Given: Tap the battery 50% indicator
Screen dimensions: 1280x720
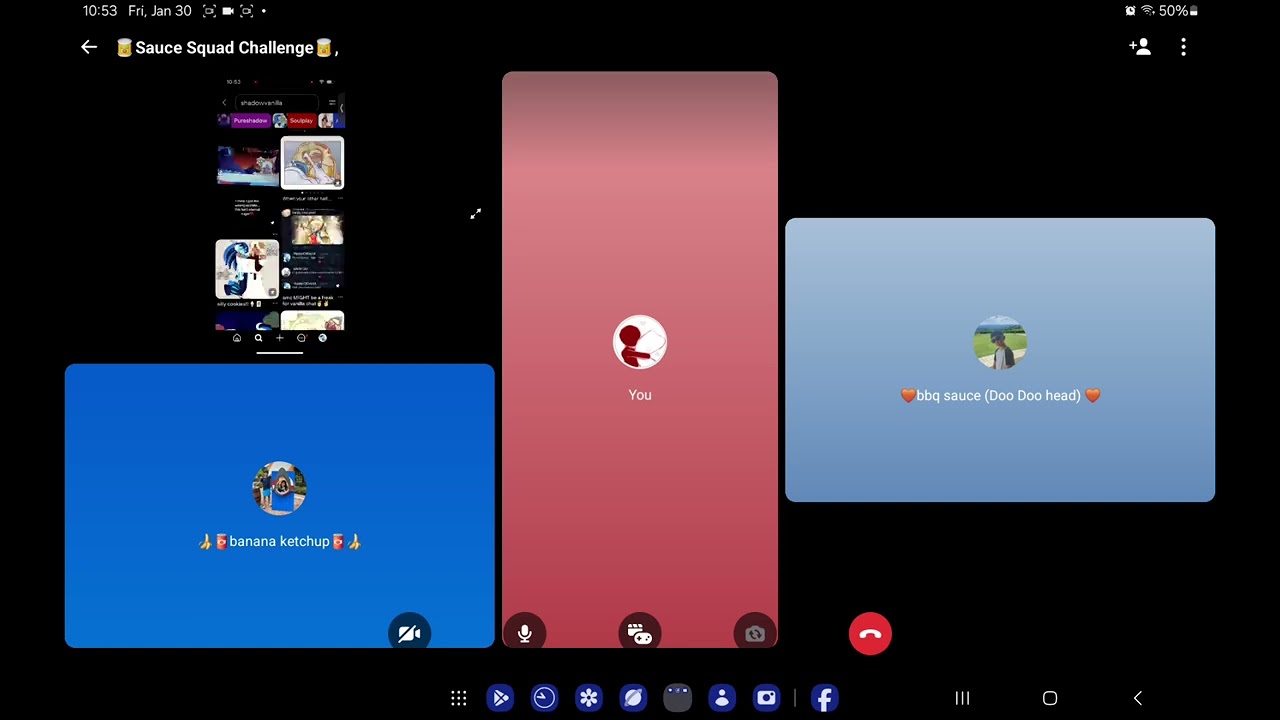Looking at the screenshot, I should coord(1178,11).
